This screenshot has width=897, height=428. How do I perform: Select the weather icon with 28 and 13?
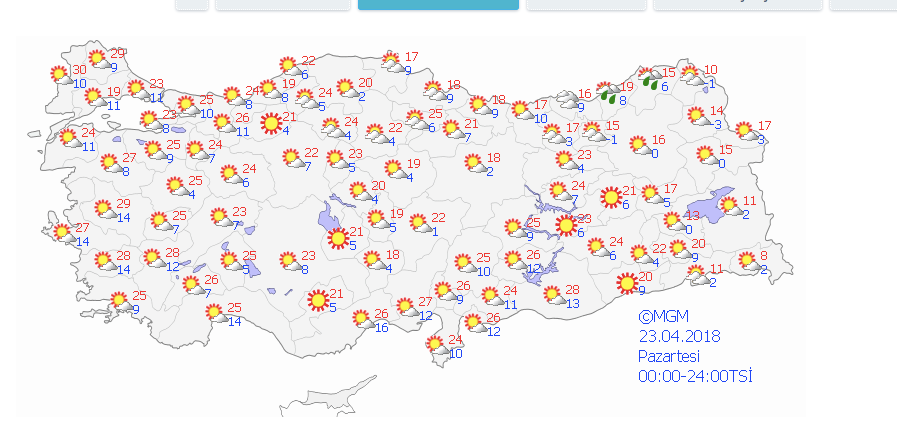553,296
